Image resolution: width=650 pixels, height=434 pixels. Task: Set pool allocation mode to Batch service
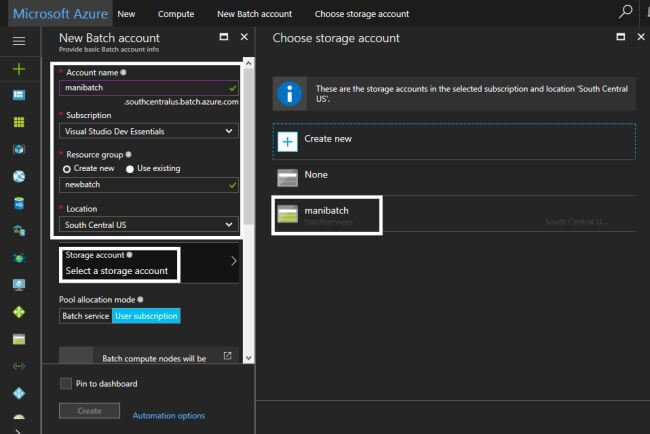pyautogui.click(x=85, y=316)
